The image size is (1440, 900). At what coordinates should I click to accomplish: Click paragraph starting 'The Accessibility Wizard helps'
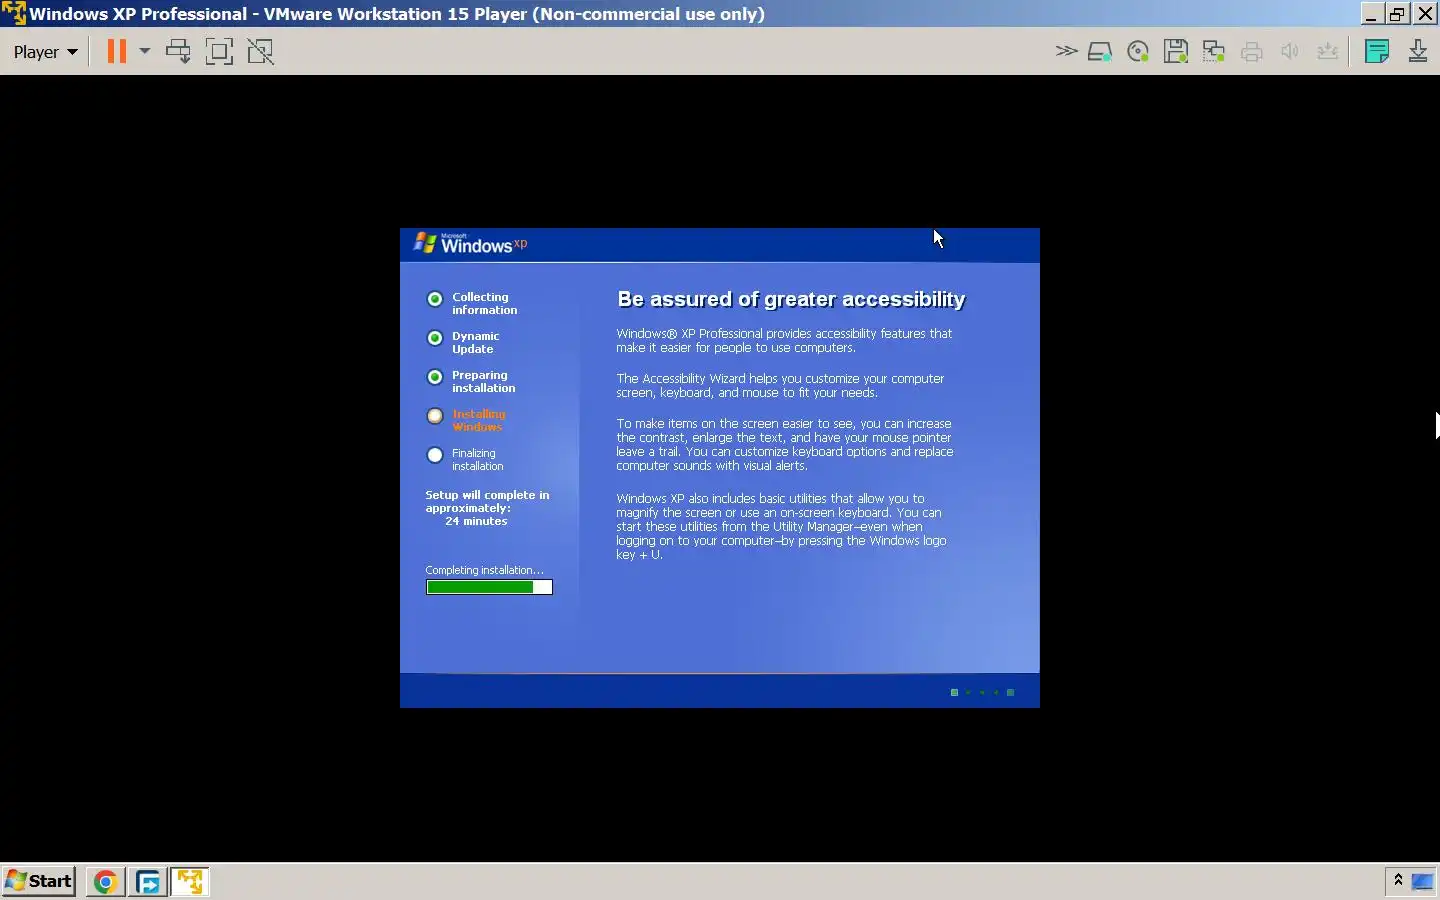pyautogui.click(x=780, y=386)
